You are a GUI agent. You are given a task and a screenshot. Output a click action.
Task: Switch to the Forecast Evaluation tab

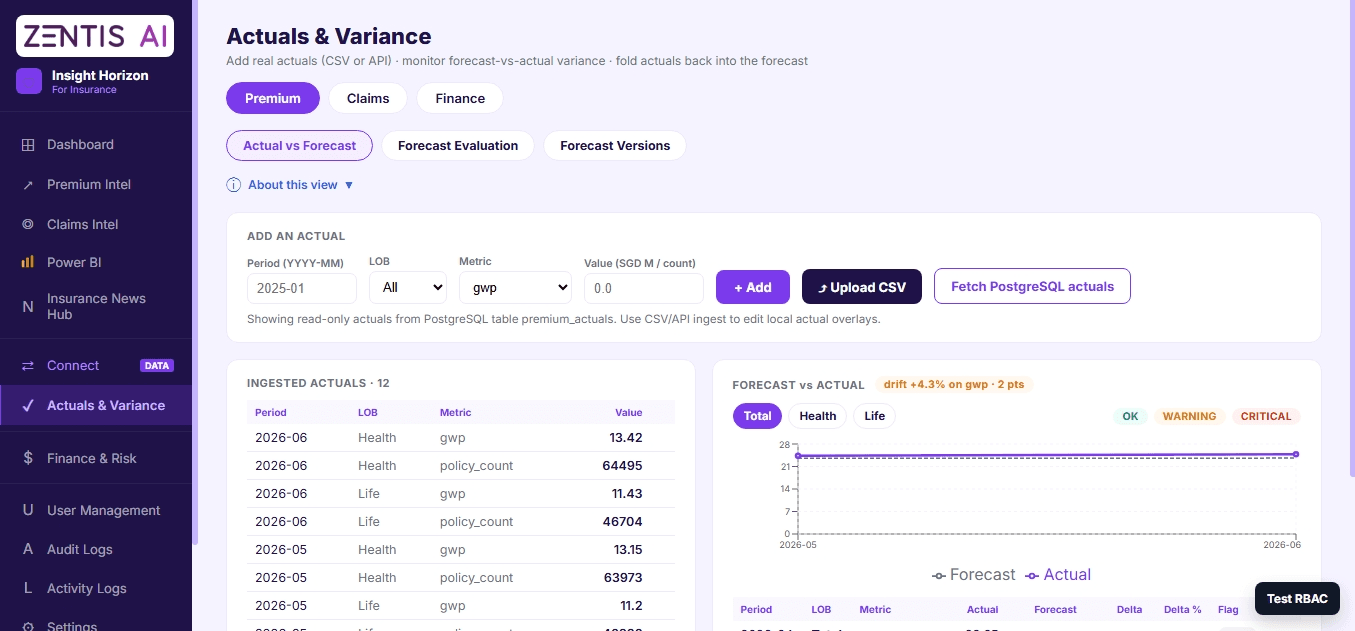(x=458, y=146)
